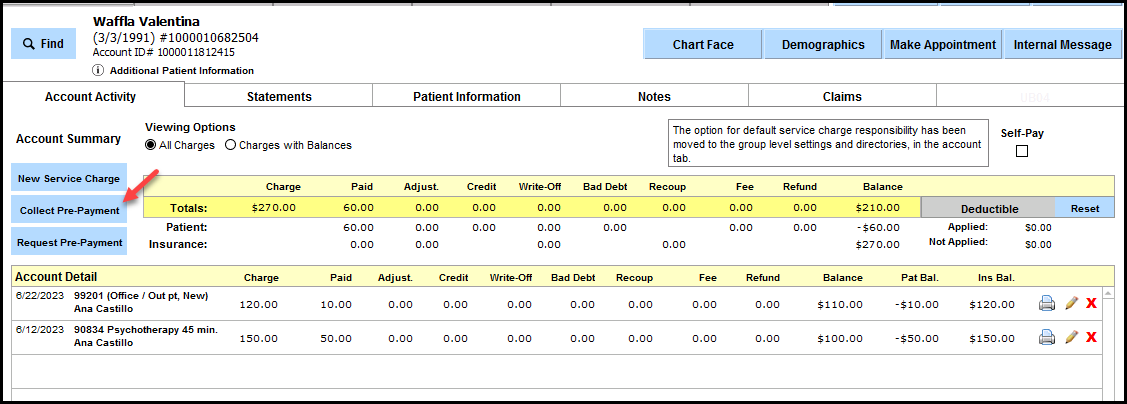Edit the 99201 charge with pencil icon

point(1071,303)
